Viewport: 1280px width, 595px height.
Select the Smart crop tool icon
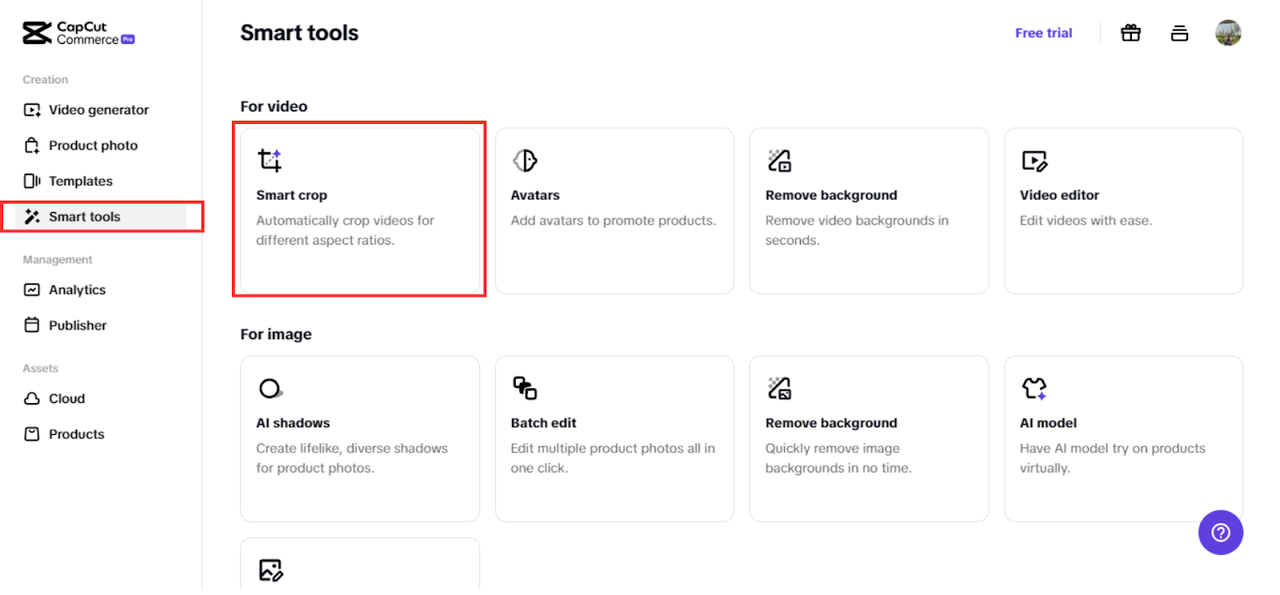(x=270, y=160)
